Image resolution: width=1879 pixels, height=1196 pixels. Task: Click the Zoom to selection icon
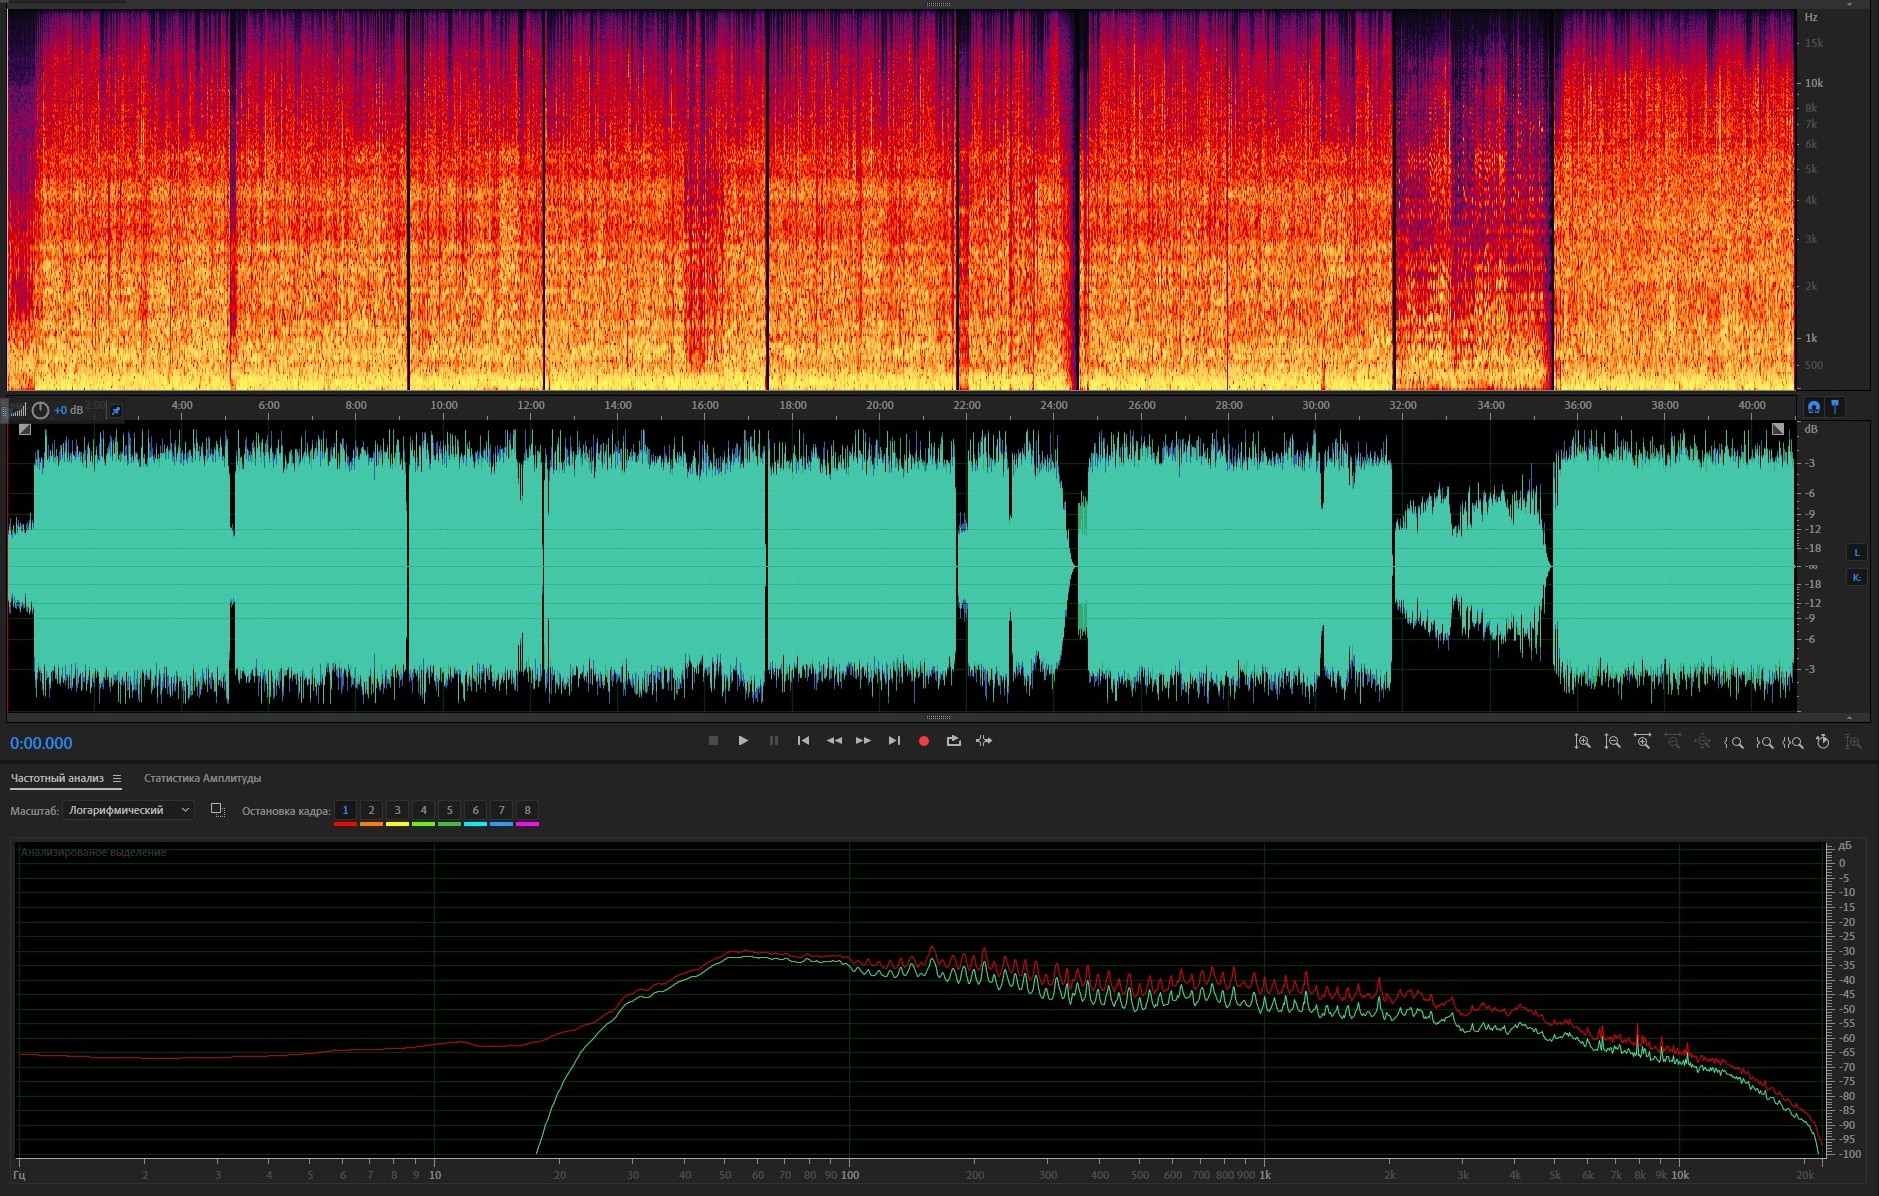1793,742
